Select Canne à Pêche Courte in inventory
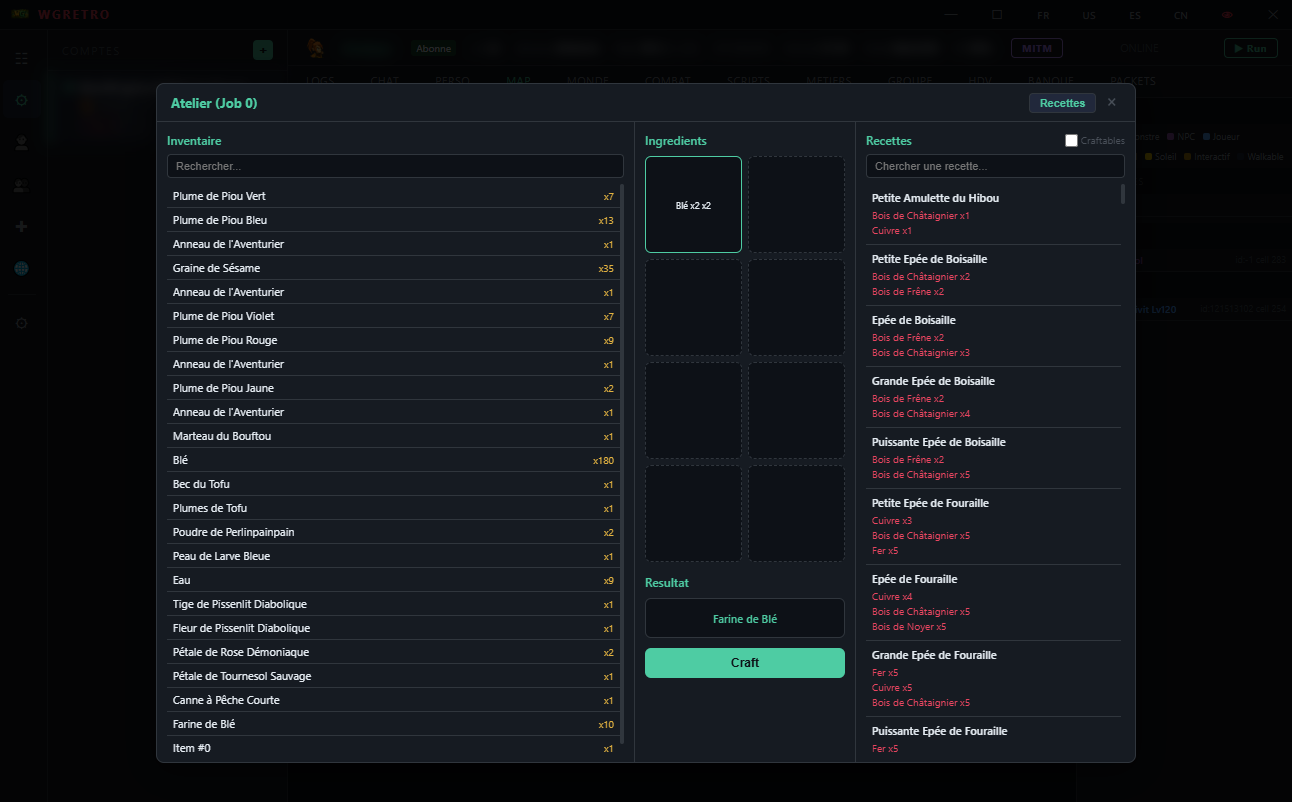 pos(394,700)
